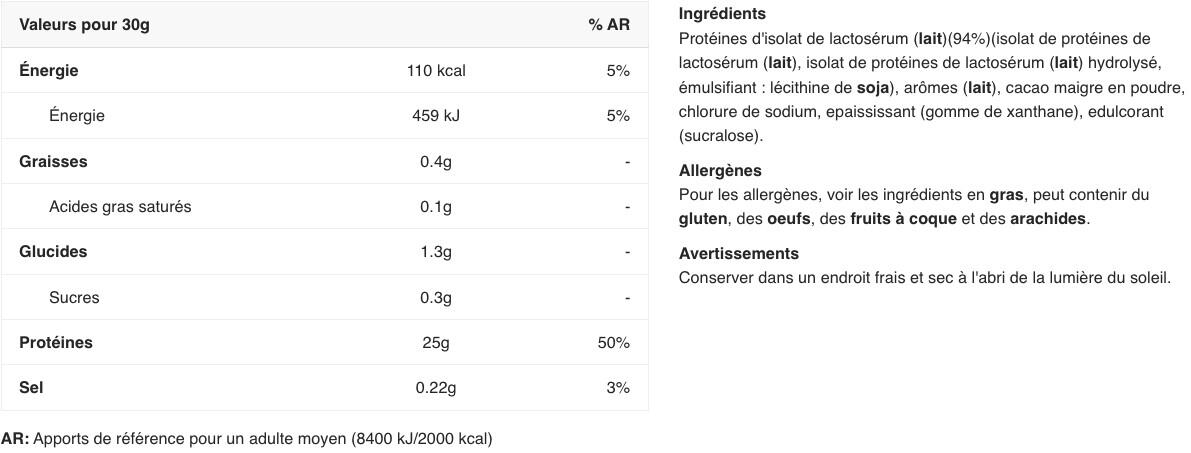Click the 50% AR value for Protéines
Viewport: 1191px width, 453px height.
[613, 343]
